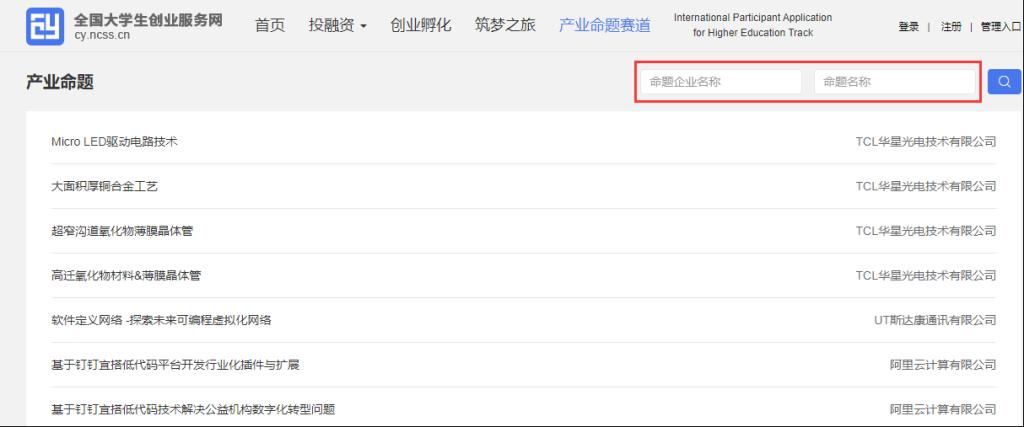This screenshot has width=1024, height=427.
Task: Click the 全国大学生创业服务网 site title
Action: (148, 20)
